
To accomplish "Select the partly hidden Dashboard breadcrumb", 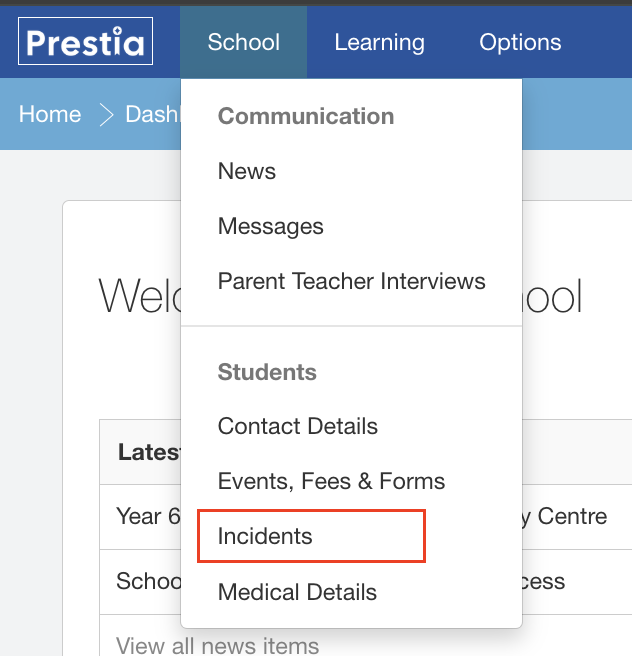I will tap(153, 114).
